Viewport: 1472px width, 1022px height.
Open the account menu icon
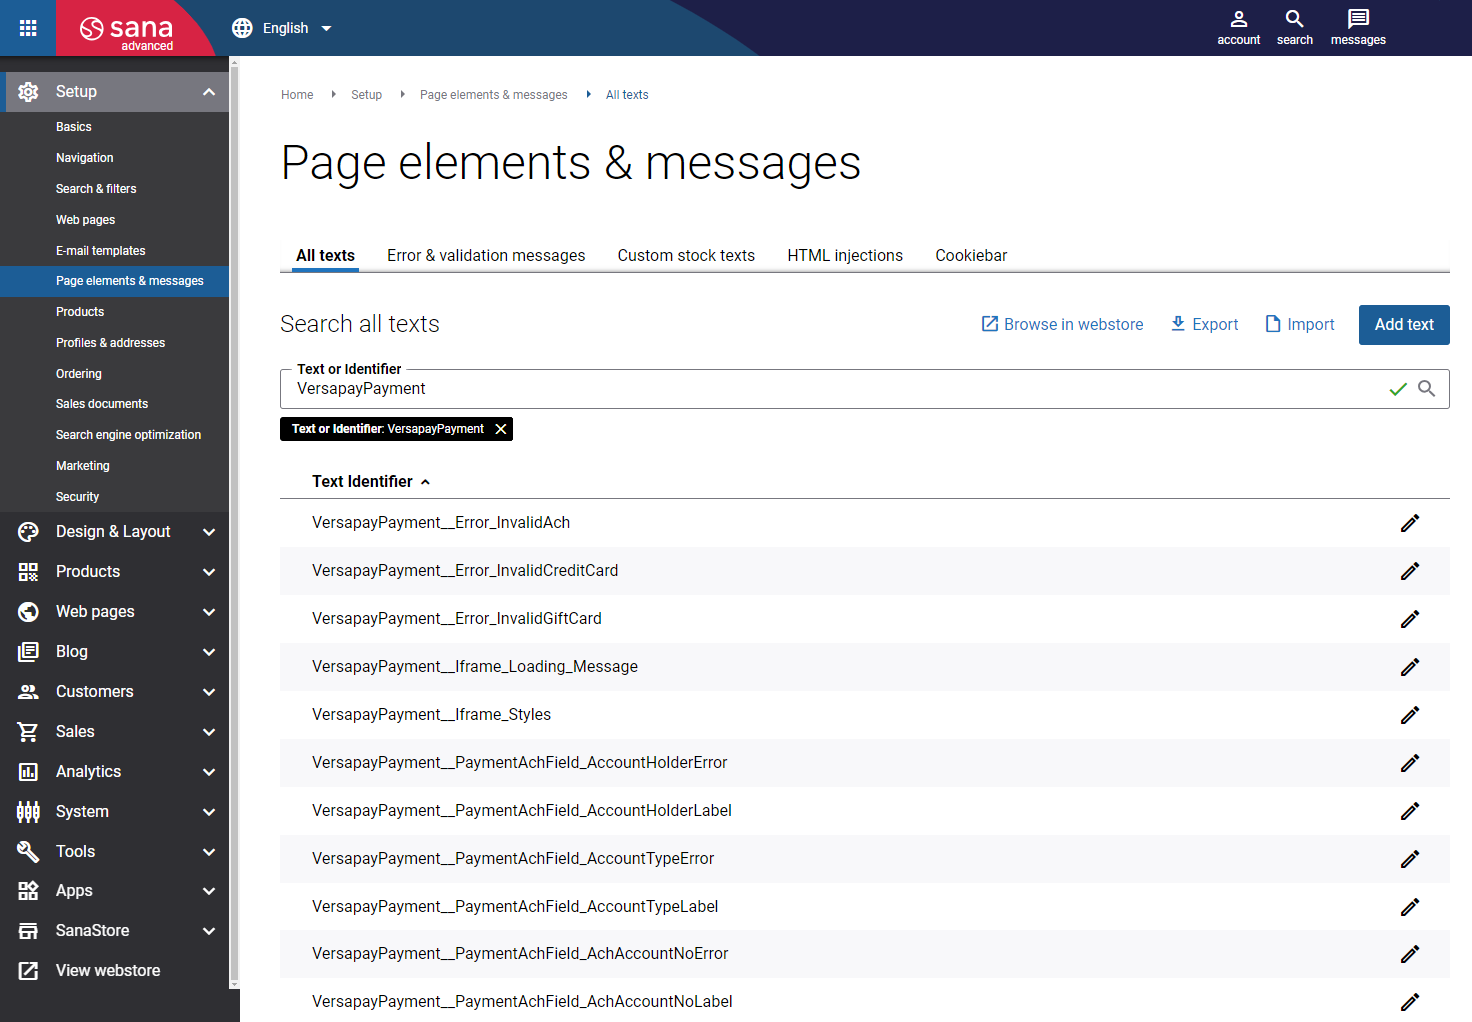pyautogui.click(x=1239, y=28)
